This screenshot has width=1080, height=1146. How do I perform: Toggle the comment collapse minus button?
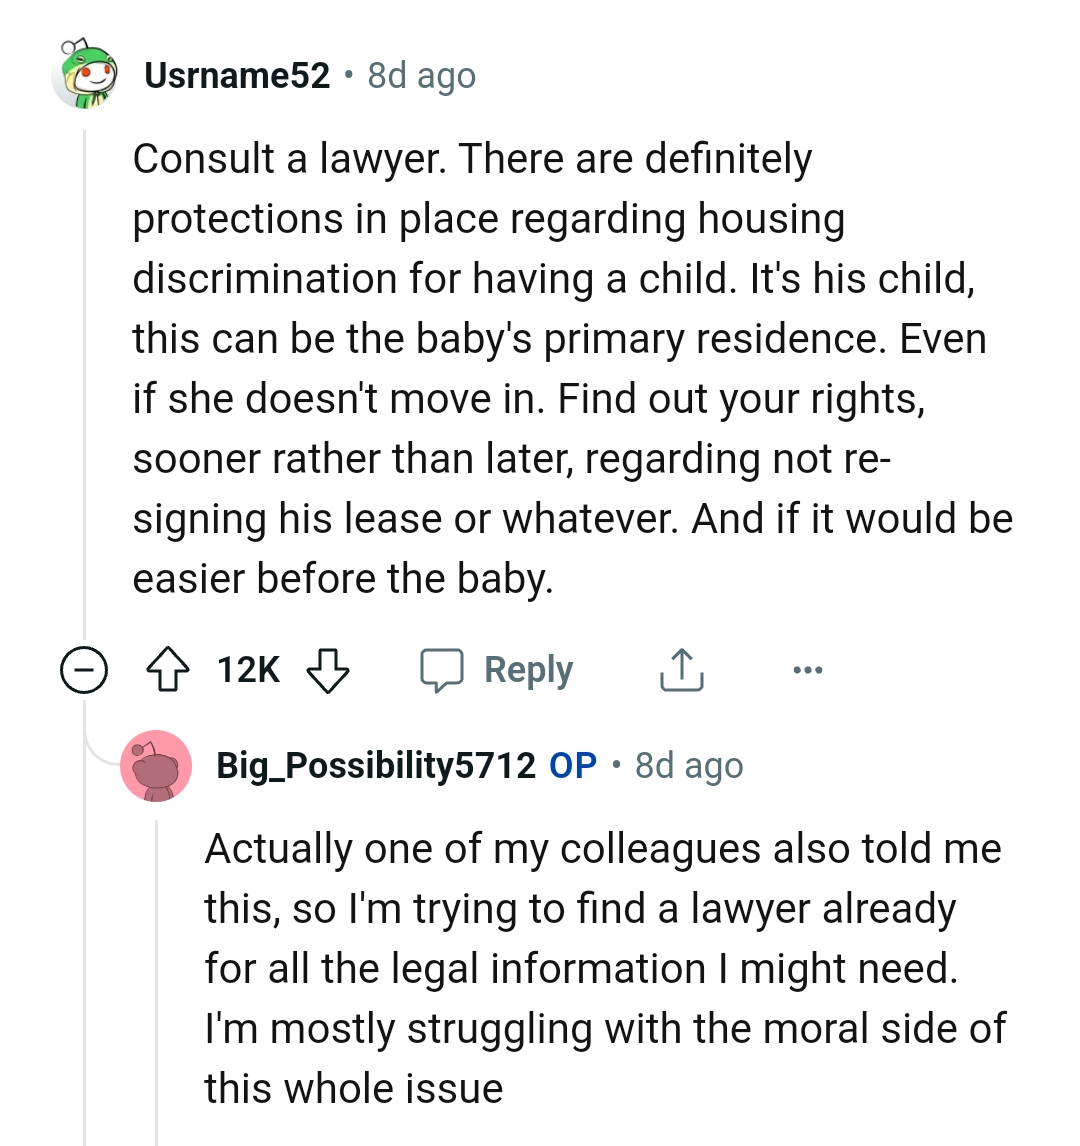pyautogui.click(x=85, y=669)
